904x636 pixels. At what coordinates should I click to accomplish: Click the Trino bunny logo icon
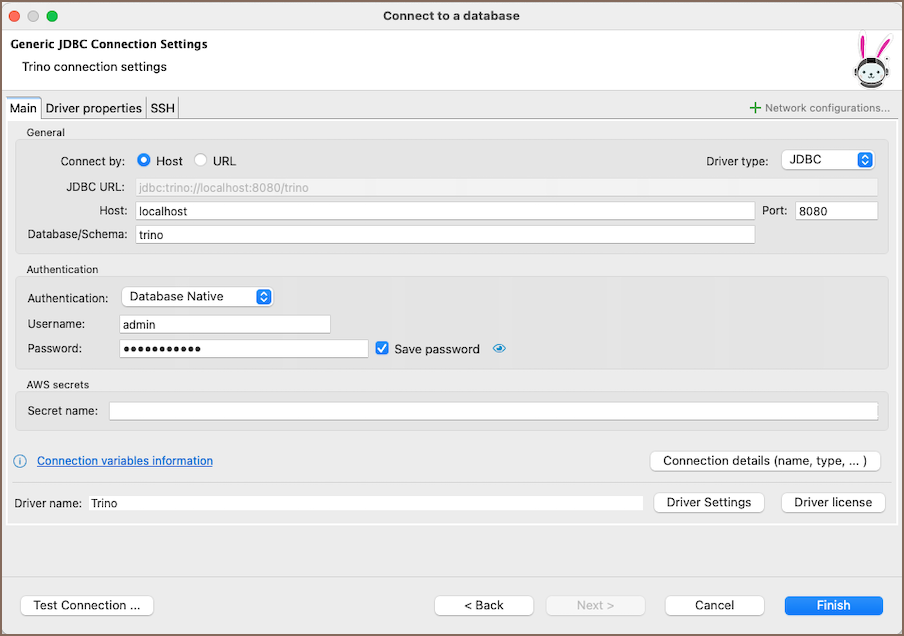[871, 62]
